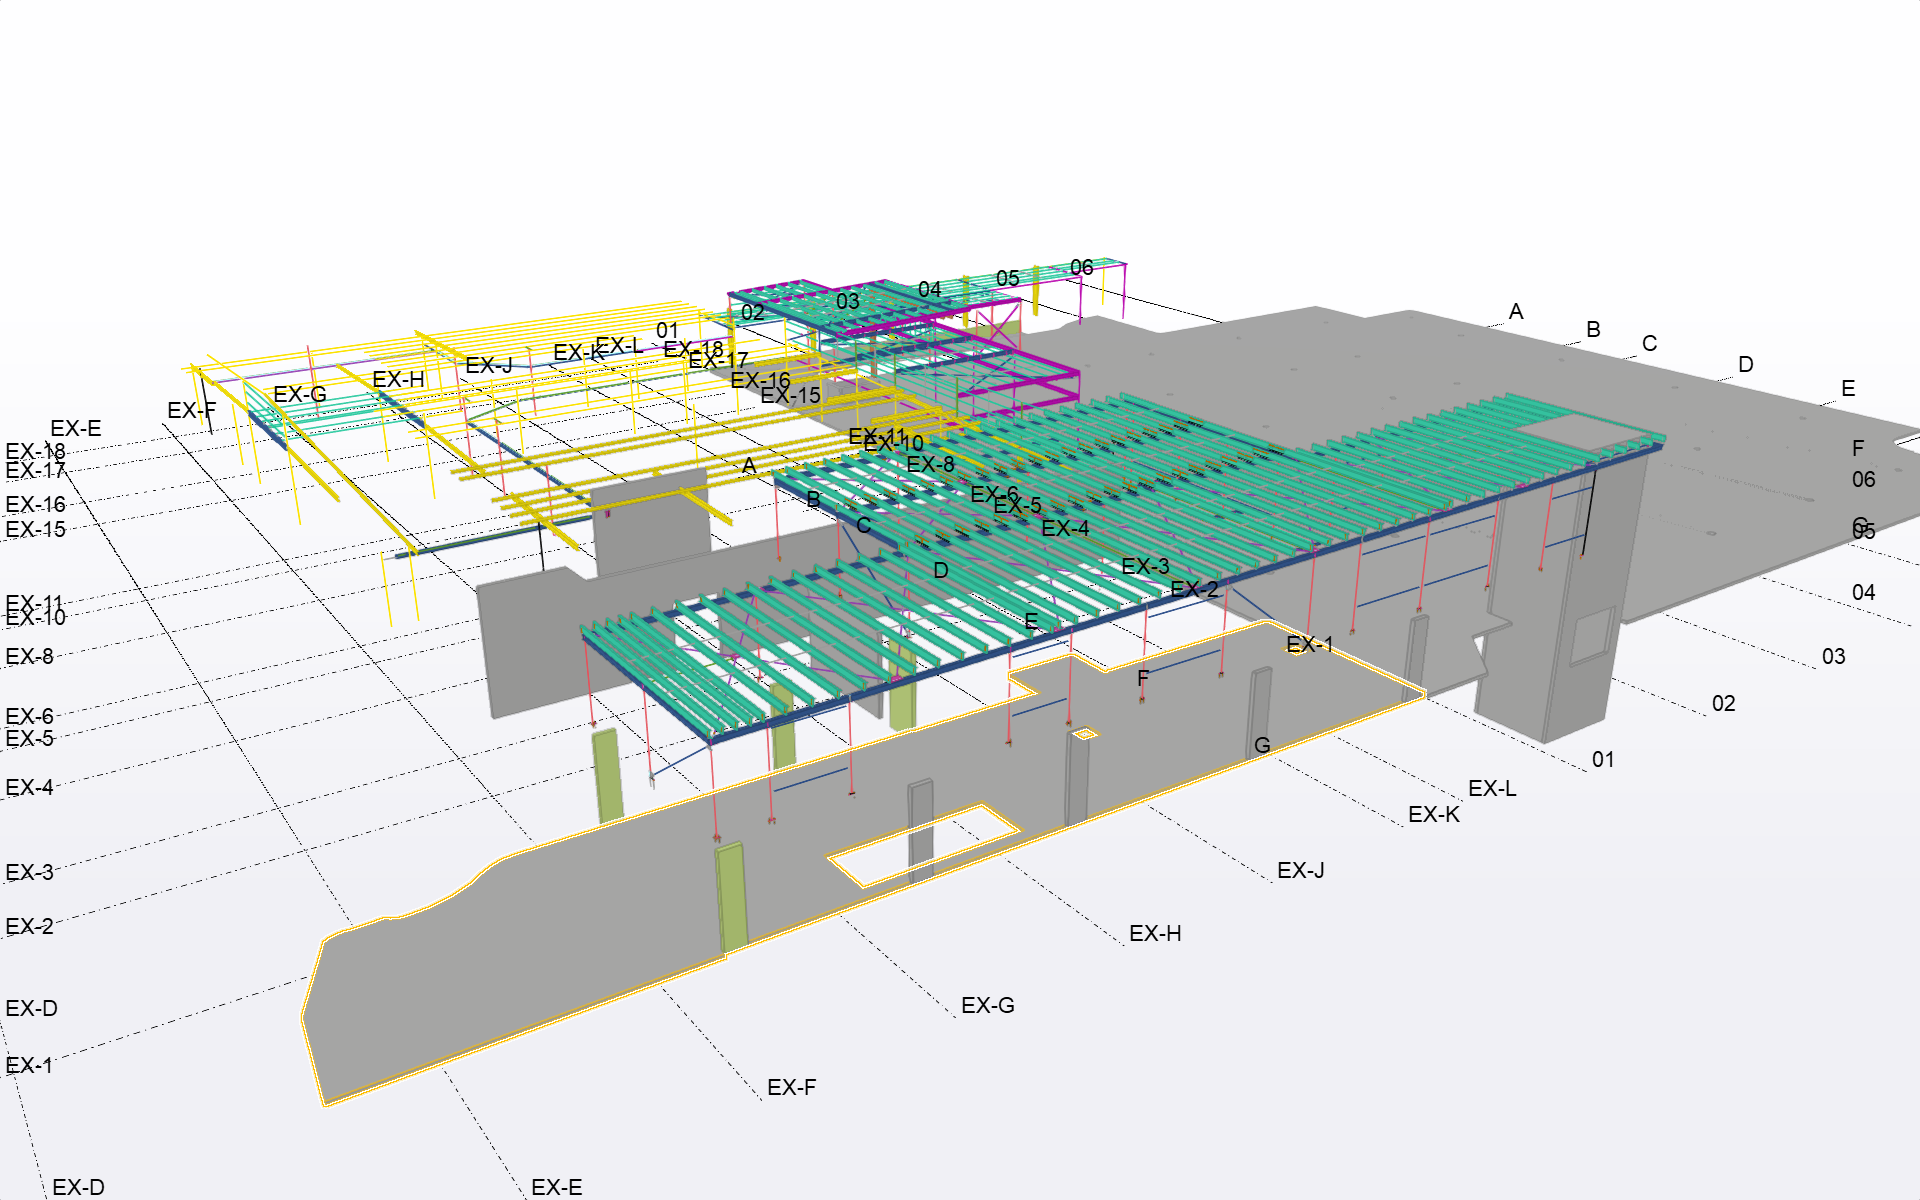Viewport: 1920px width, 1200px height.
Task: Select grid label 06 near the magenta frame
Action: (1080, 267)
